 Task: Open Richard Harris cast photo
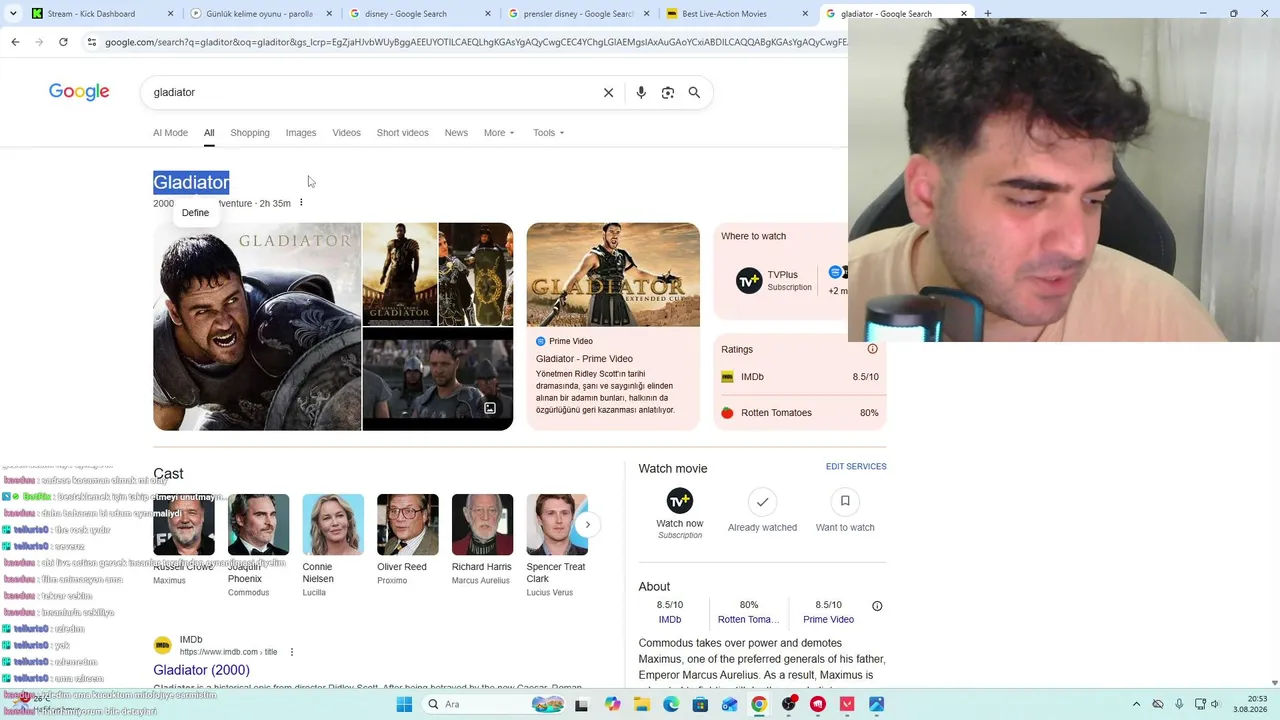[482, 525]
